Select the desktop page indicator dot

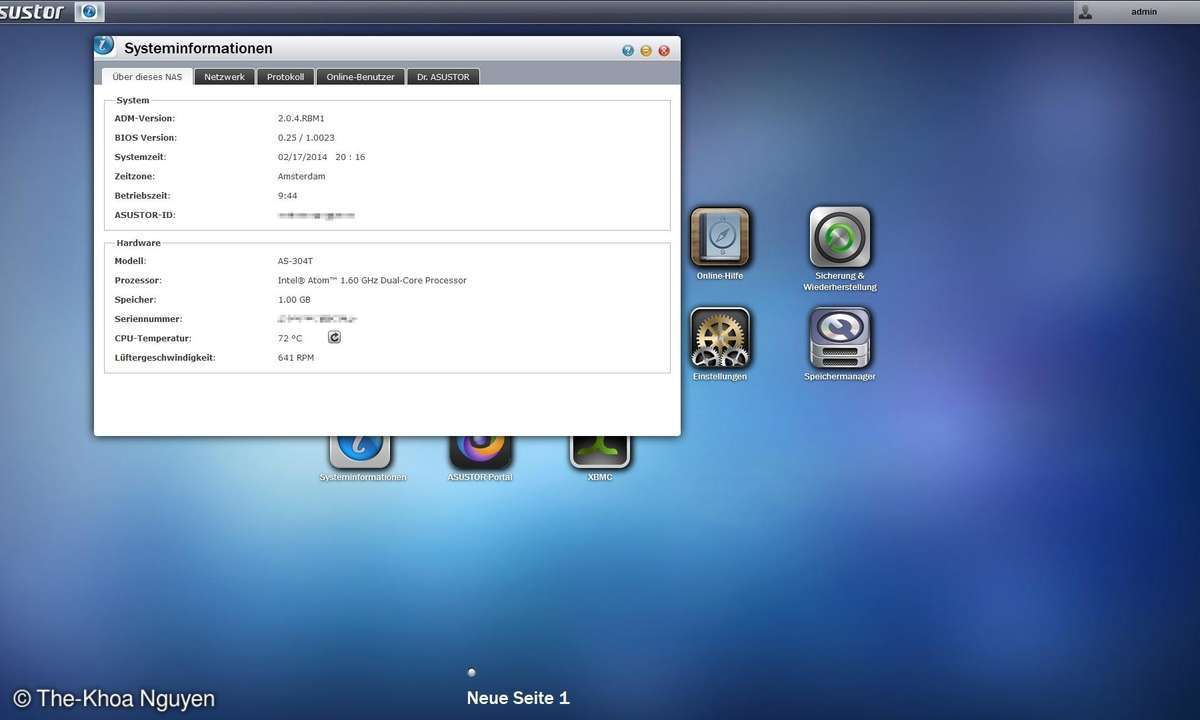[472, 672]
